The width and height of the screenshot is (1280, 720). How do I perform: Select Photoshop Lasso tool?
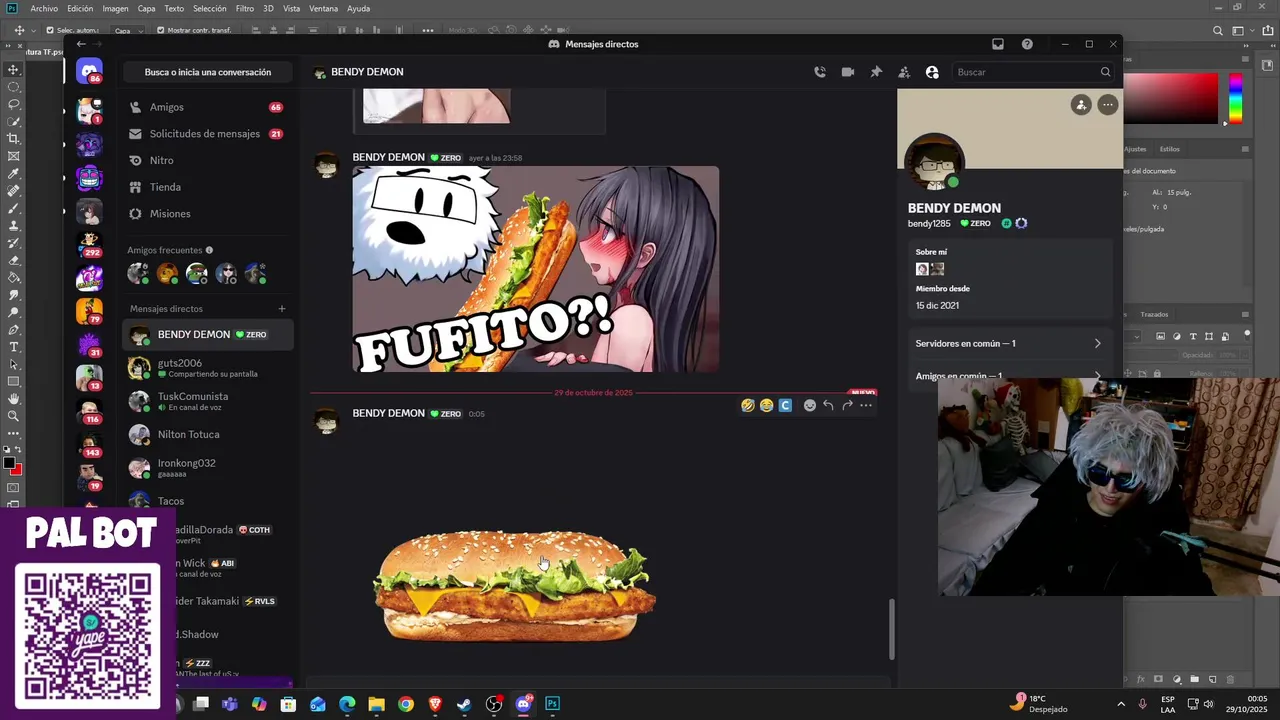tap(14, 104)
